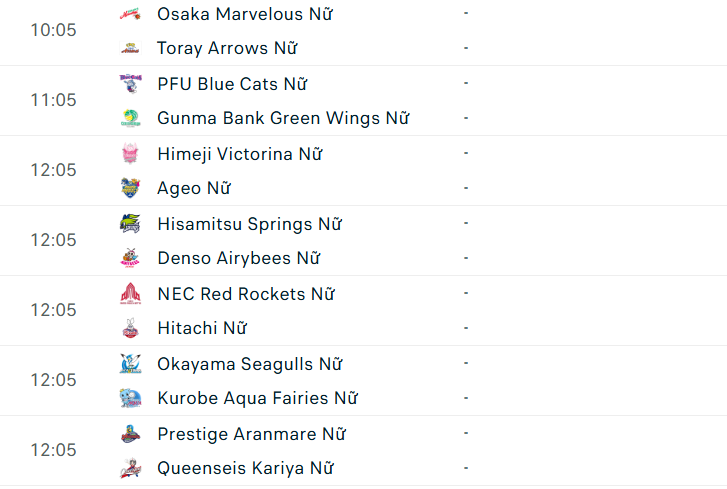This screenshot has height=489, width=727.
Task: Open Denso Airybees Nữ team link
Action: (238, 258)
